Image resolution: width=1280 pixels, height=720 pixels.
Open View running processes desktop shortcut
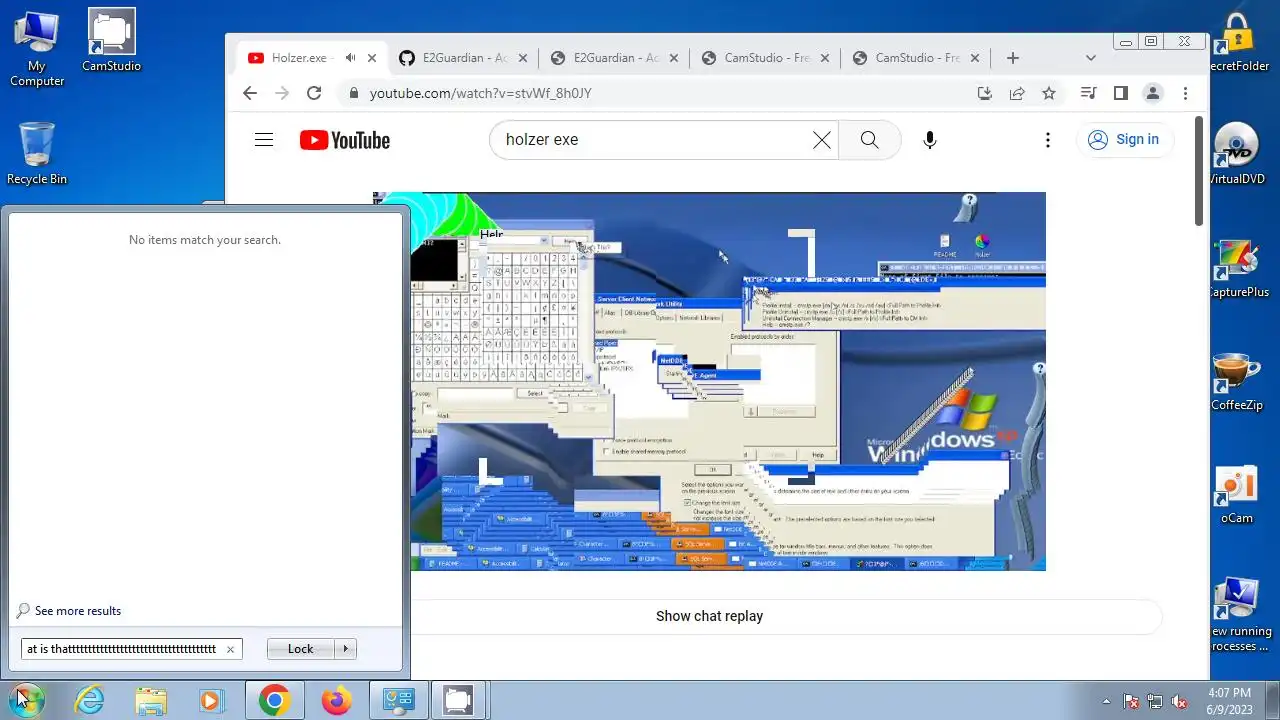(1239, 615)
